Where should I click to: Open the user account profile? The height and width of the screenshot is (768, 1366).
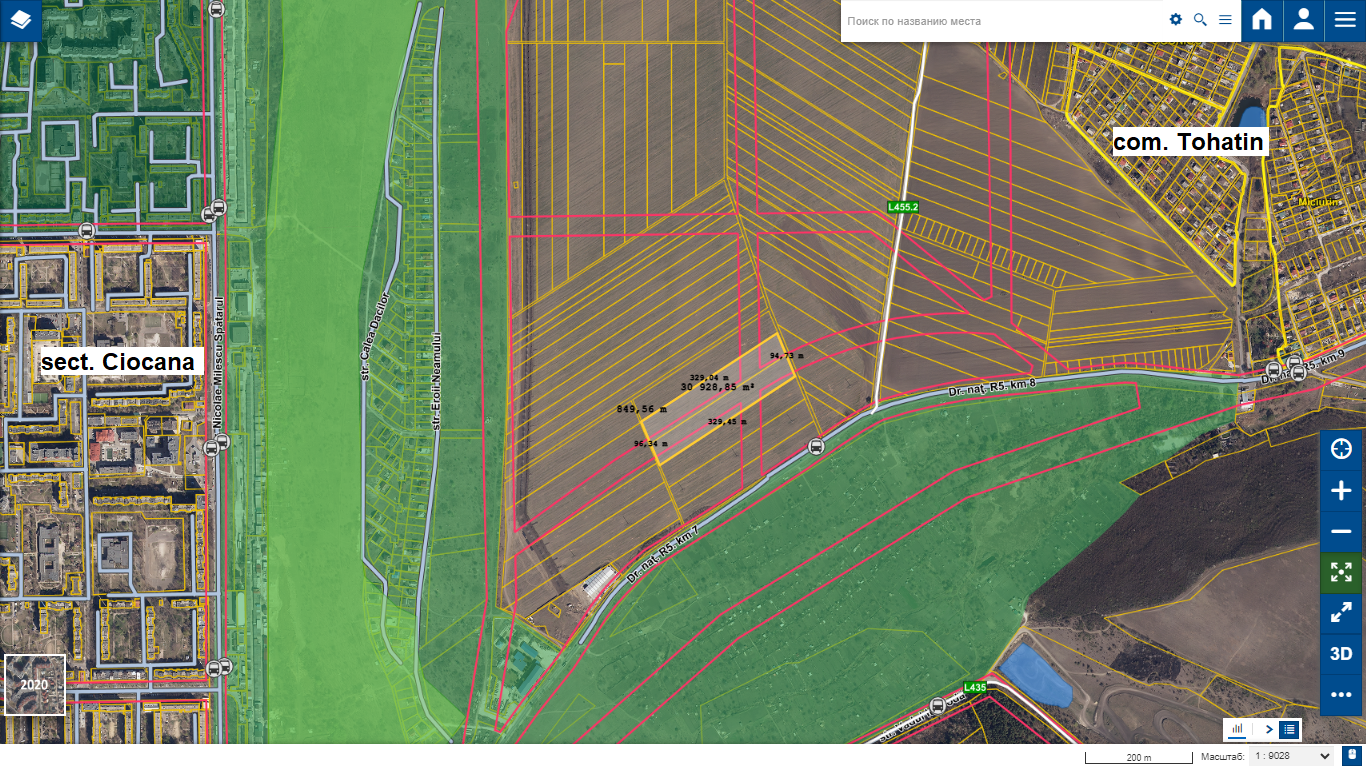pyautogui.click(x=1303, y=20)
